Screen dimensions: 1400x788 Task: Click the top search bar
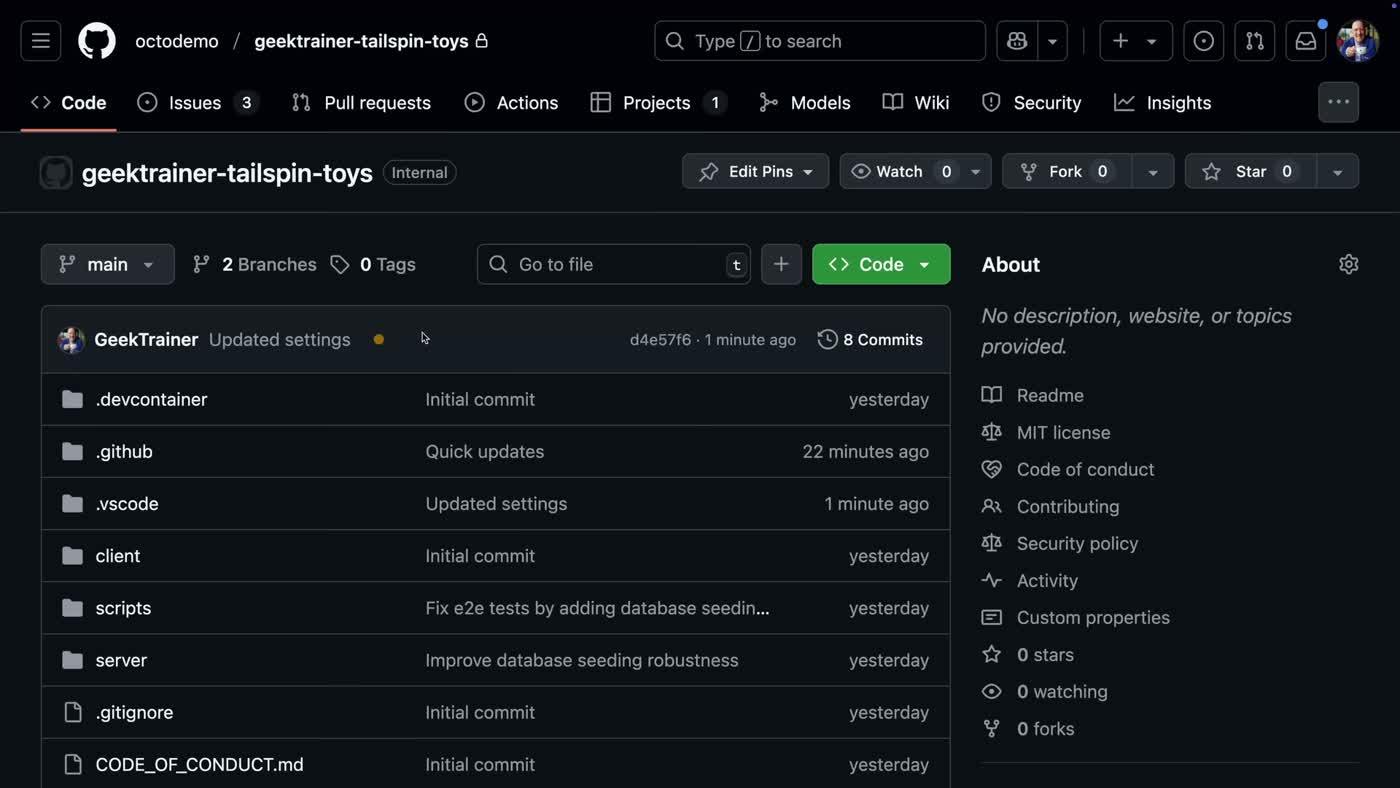point(820,41)
